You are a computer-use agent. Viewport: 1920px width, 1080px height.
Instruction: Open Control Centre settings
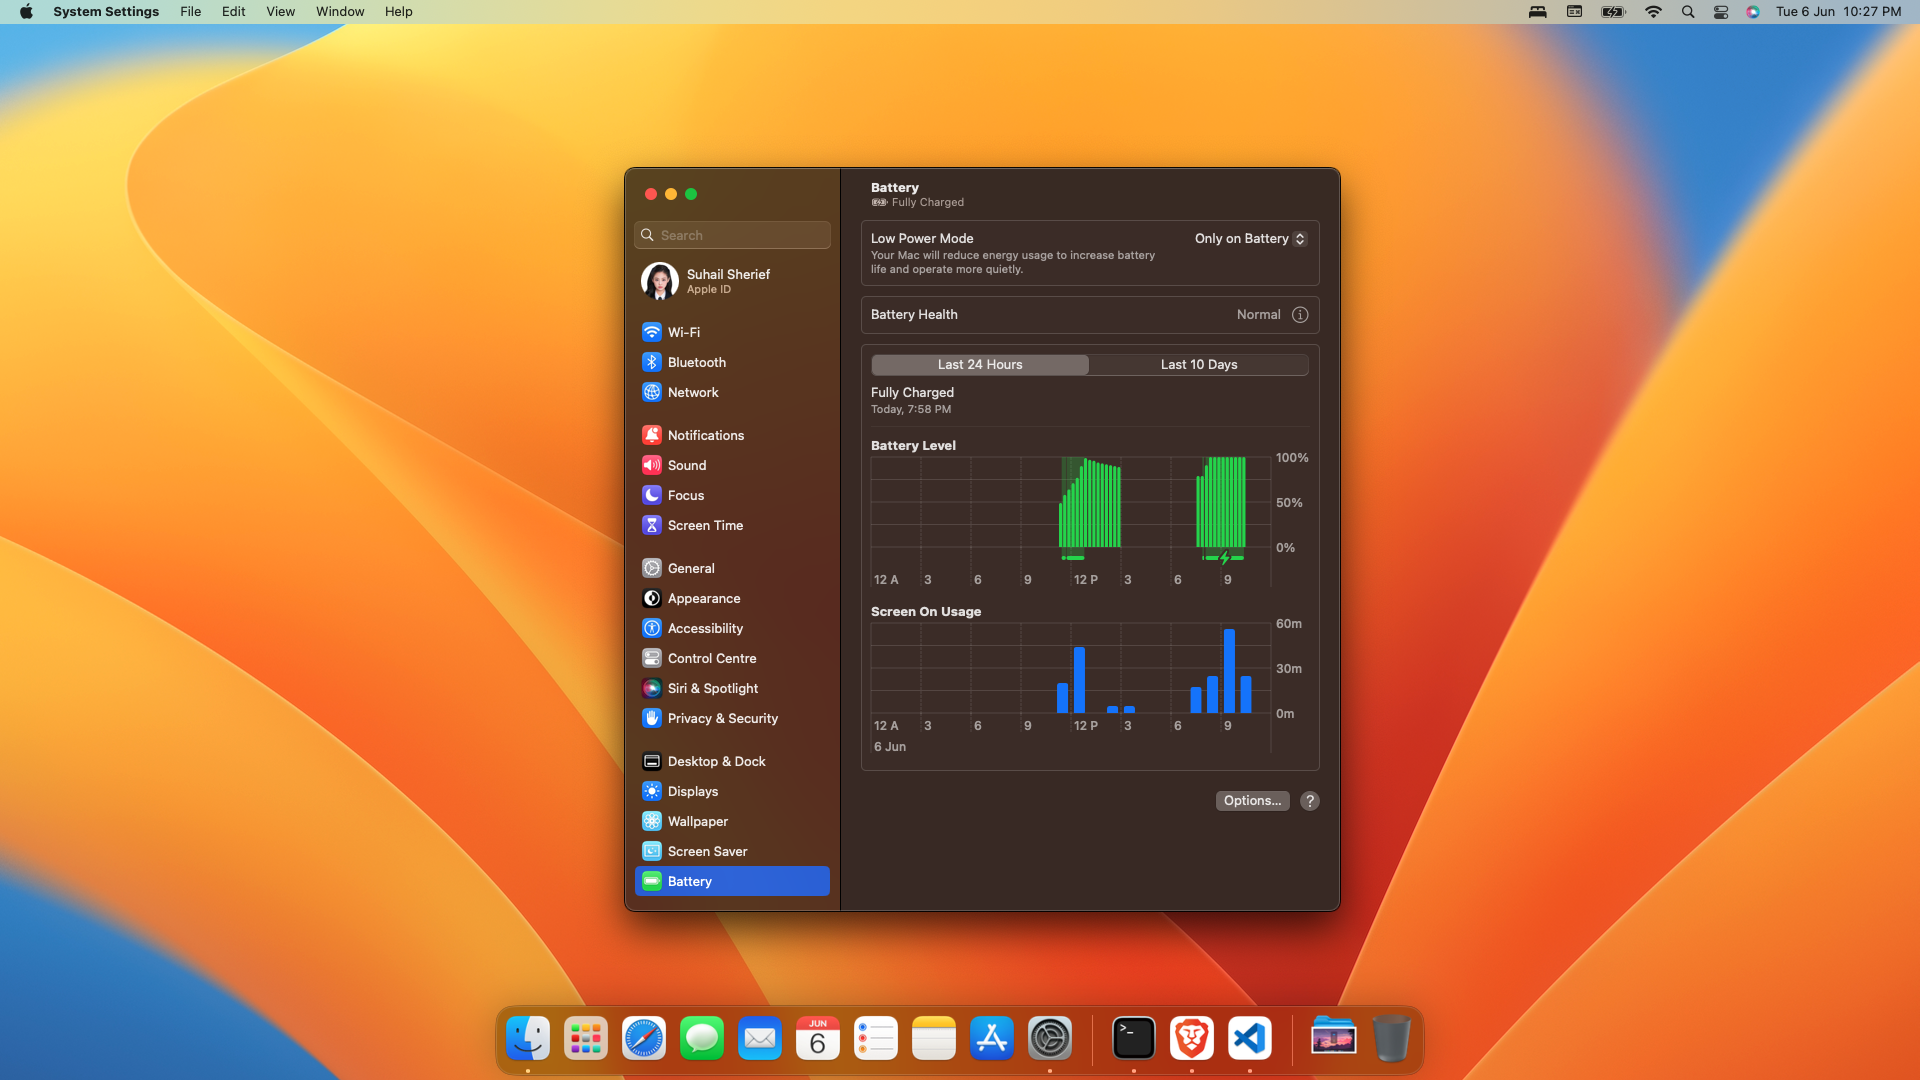coord(711,658)
